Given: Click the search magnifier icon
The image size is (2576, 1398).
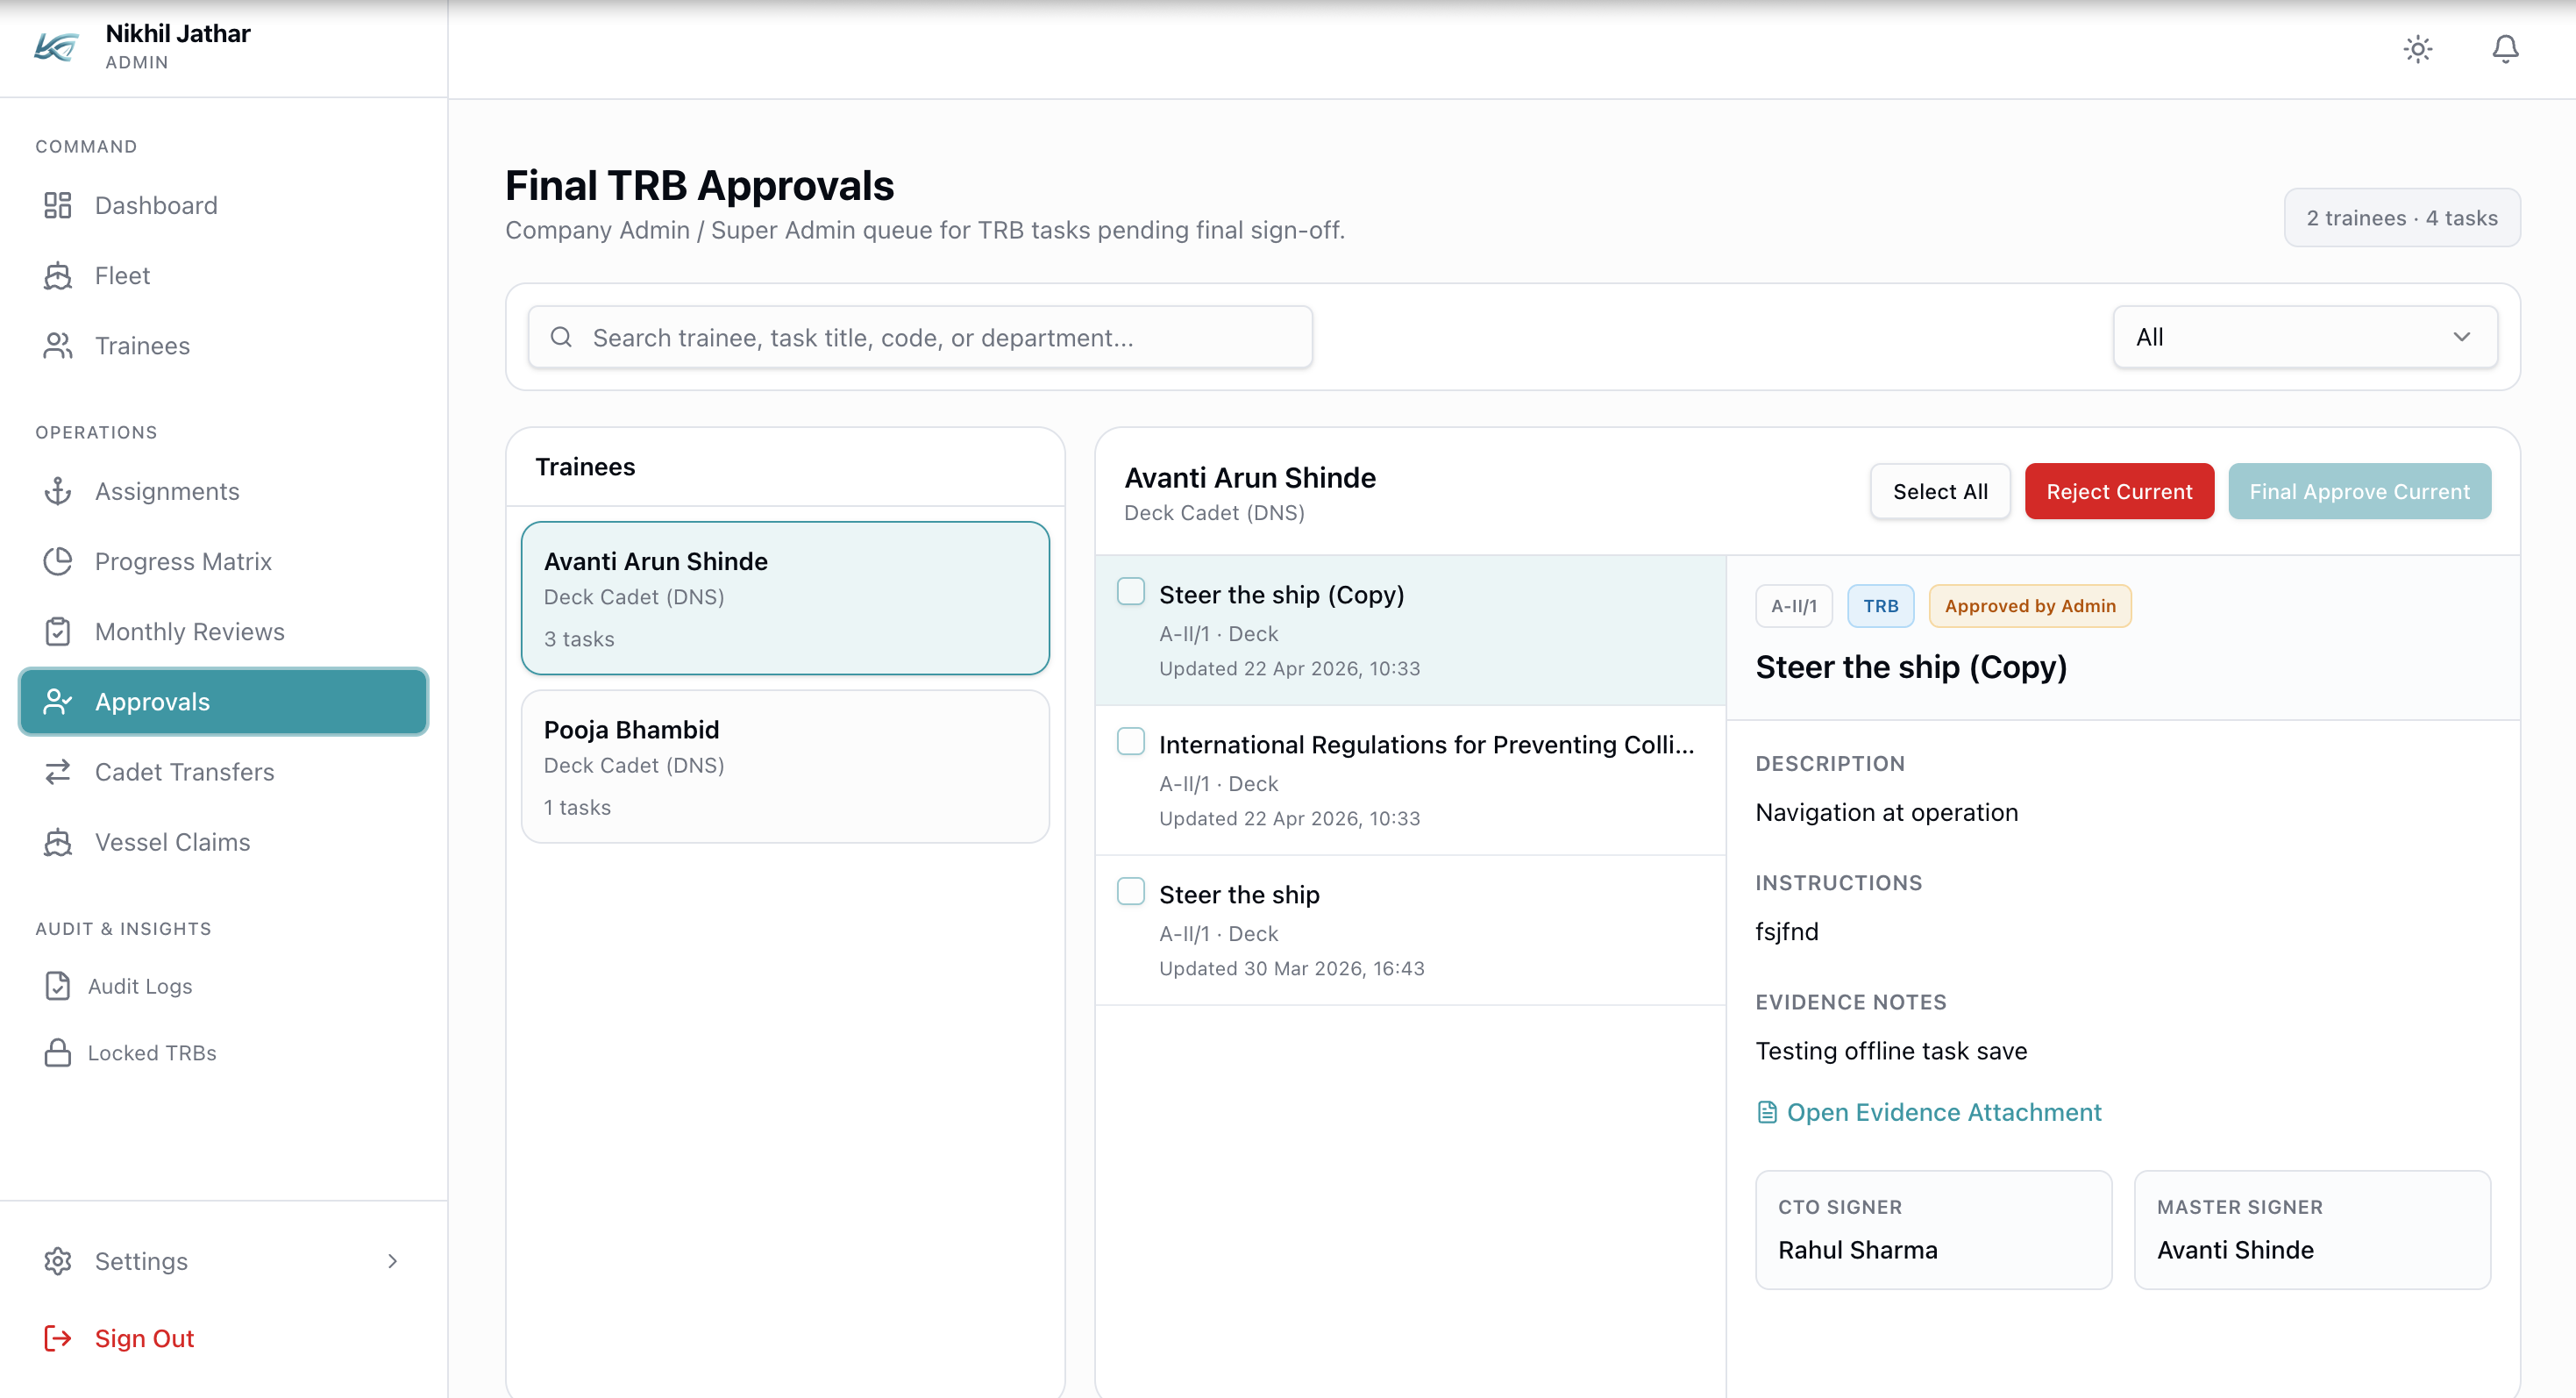Looking at the screenshot, I should coord(561,337).
